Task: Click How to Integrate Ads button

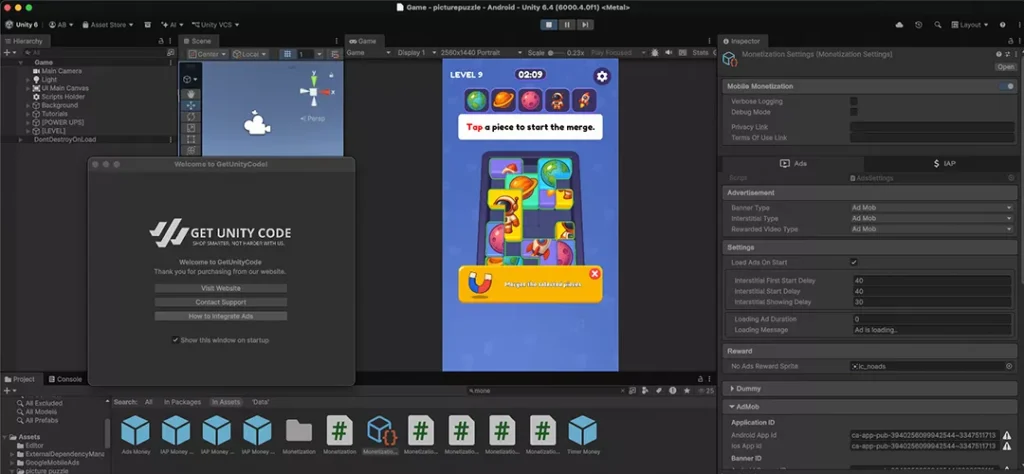Action: pyautogui.click(x=221, y=316)
